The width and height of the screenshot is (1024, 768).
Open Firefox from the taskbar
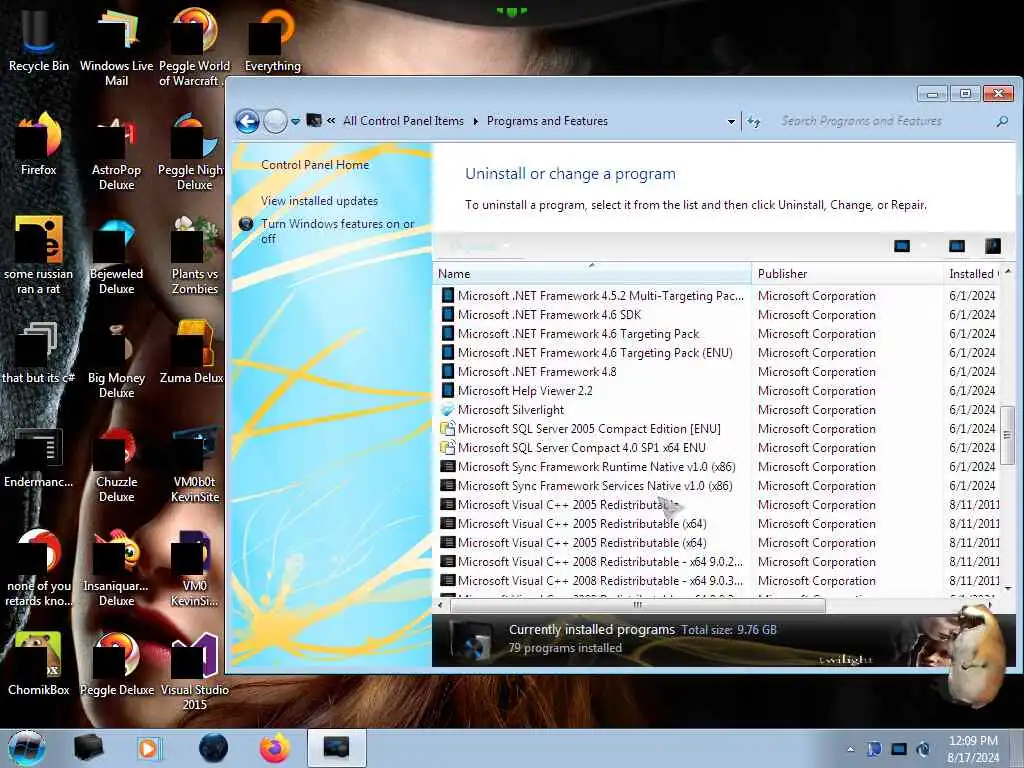(x=274, y=748)
